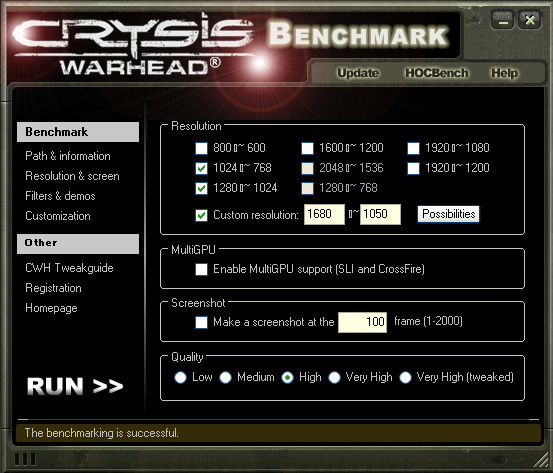Screen dimensions: 553x473
Task: Uncheck the 1024 x 768 resolution
Action: point(201,168)
